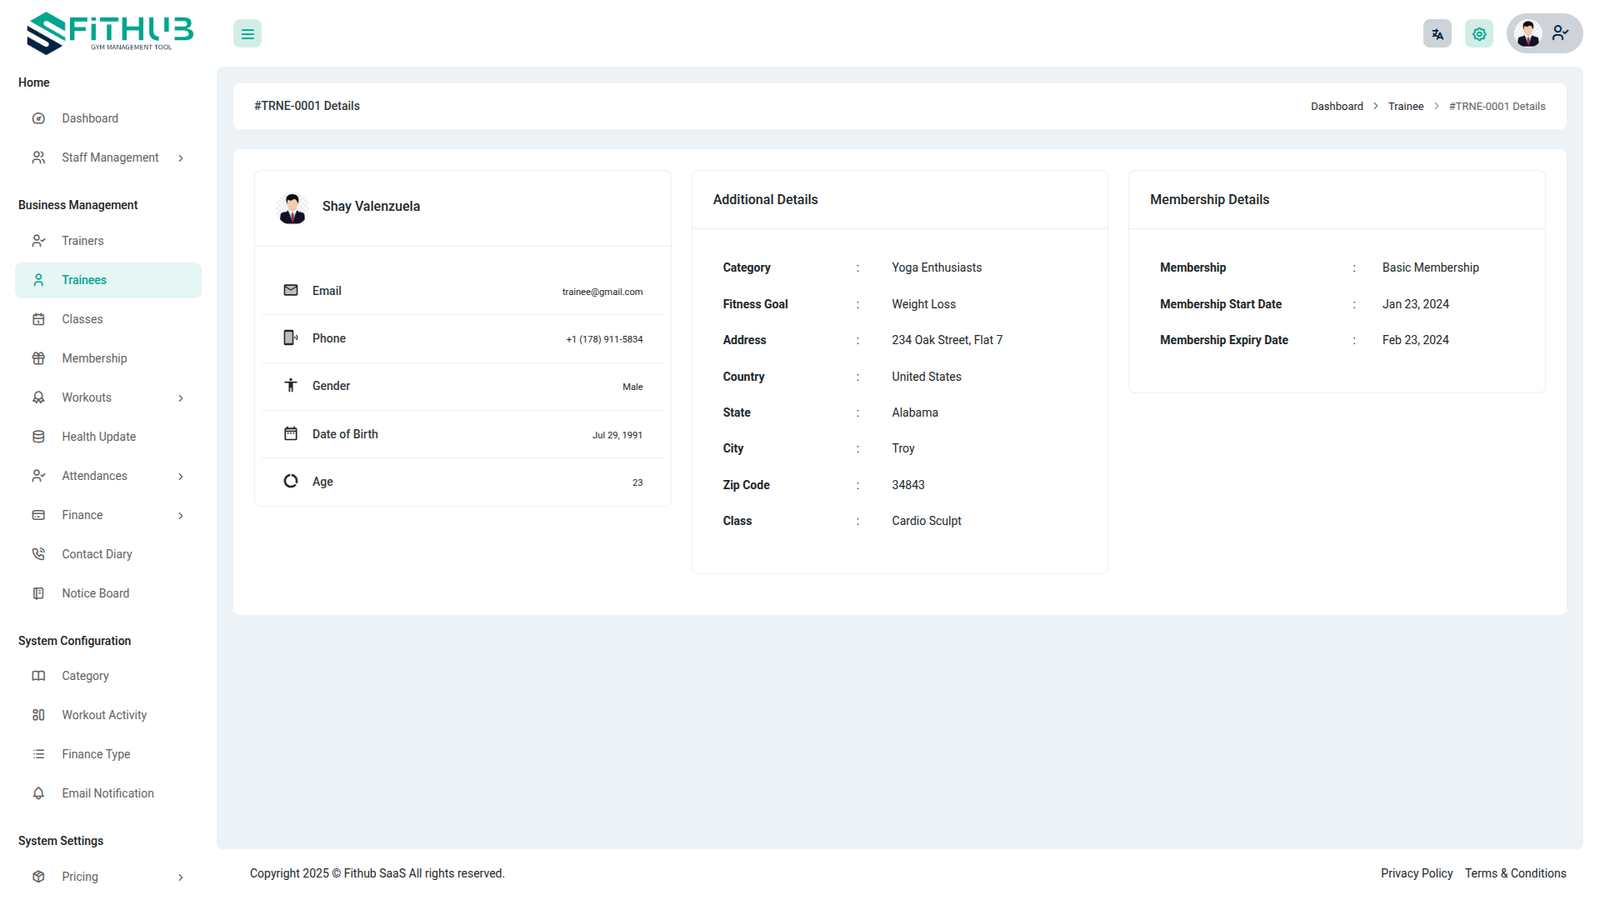Screen dimensions: 1600x900
Task: Toggle the sidebar with the hamburger button
Action: [x=247, y=34]
